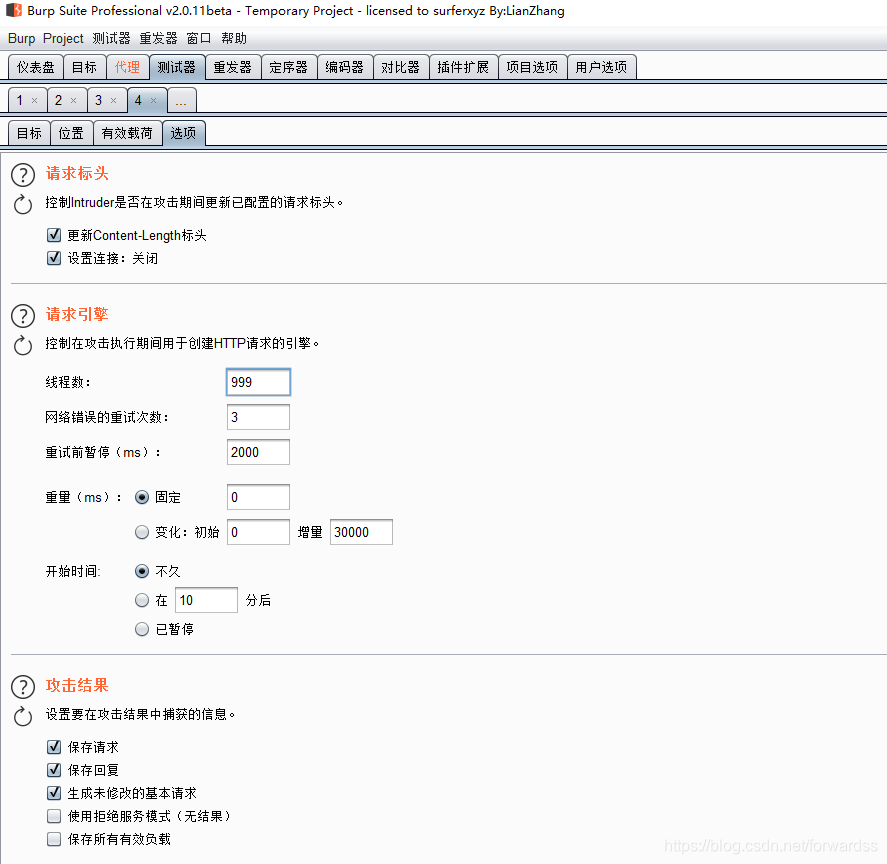Close Intruder attack tab 3

[114, 100]
